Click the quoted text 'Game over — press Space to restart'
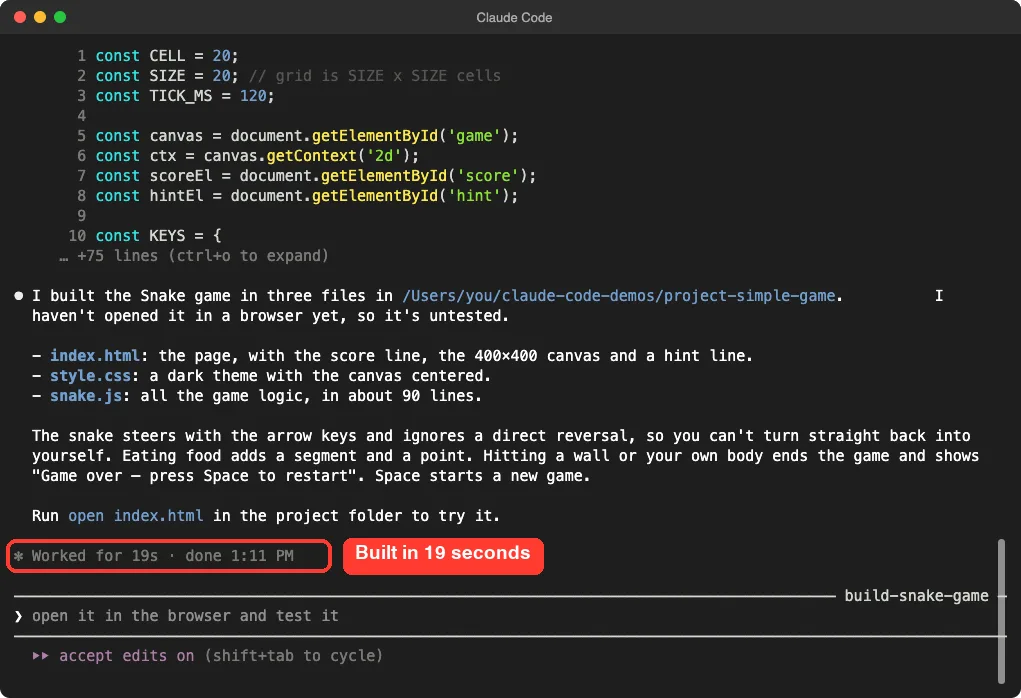This screenshot has width=1021, height=698. pos(194,476)
